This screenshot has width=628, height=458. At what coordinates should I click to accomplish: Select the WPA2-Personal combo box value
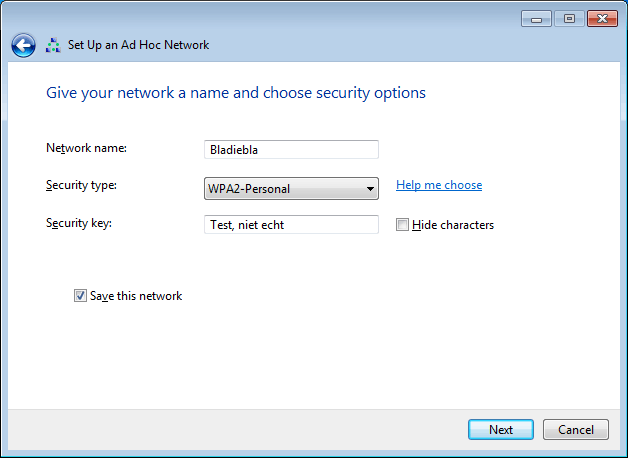click(283, 188)
